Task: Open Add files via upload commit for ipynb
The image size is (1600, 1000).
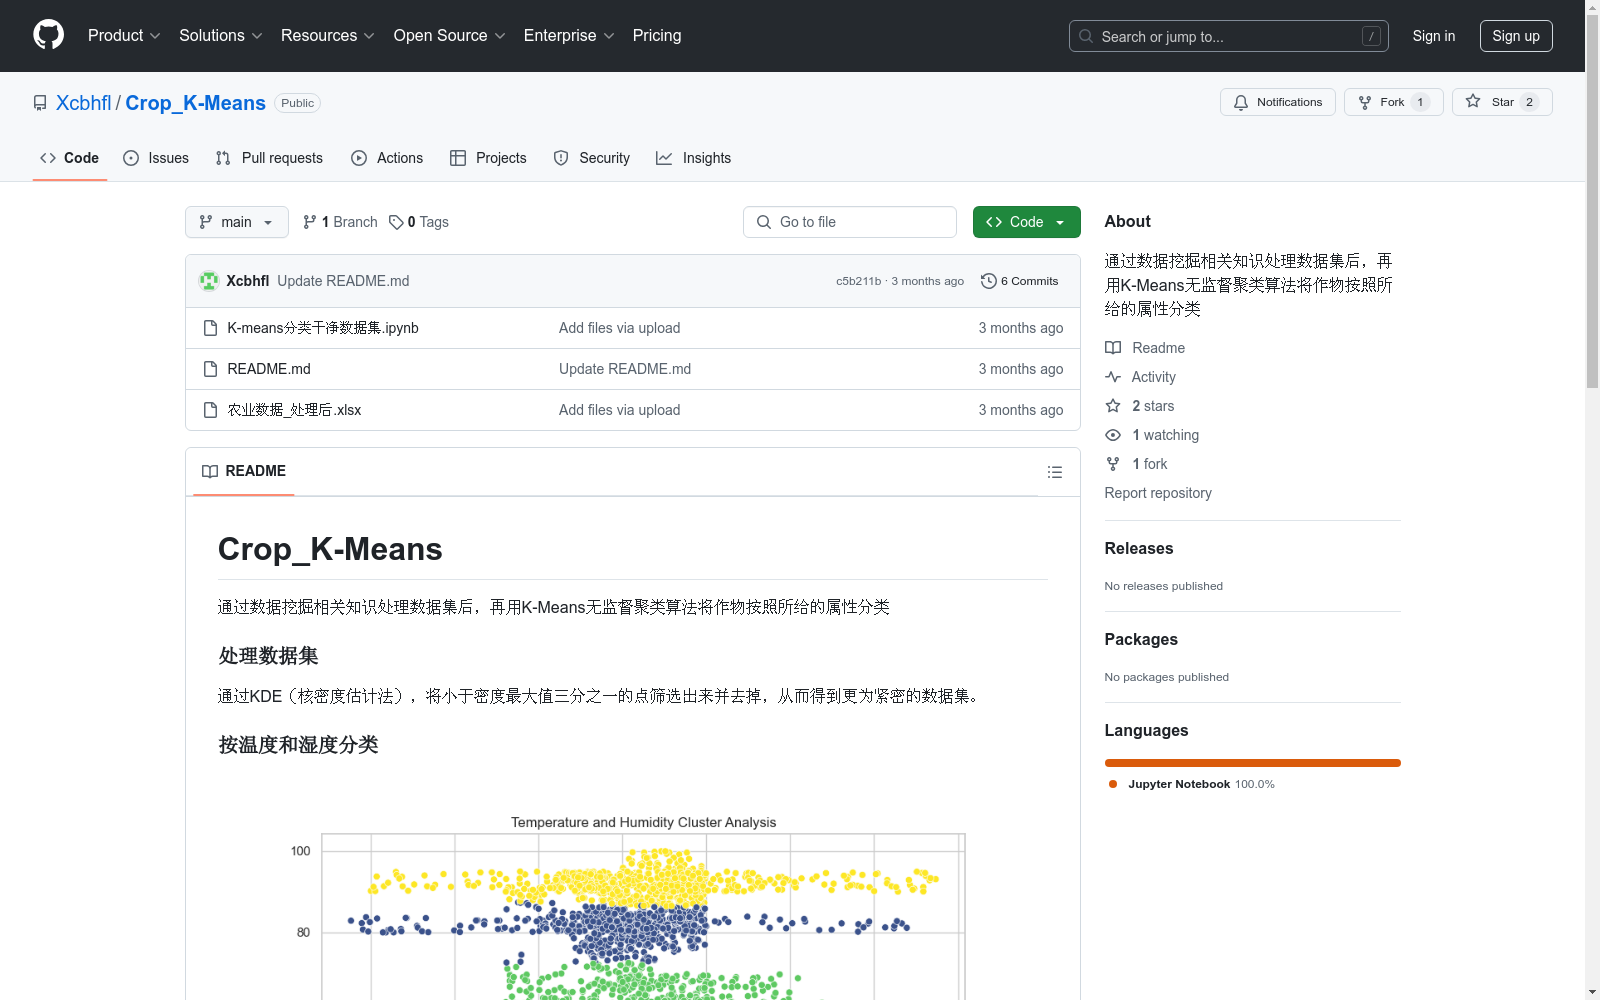Action: click(619, 328)
